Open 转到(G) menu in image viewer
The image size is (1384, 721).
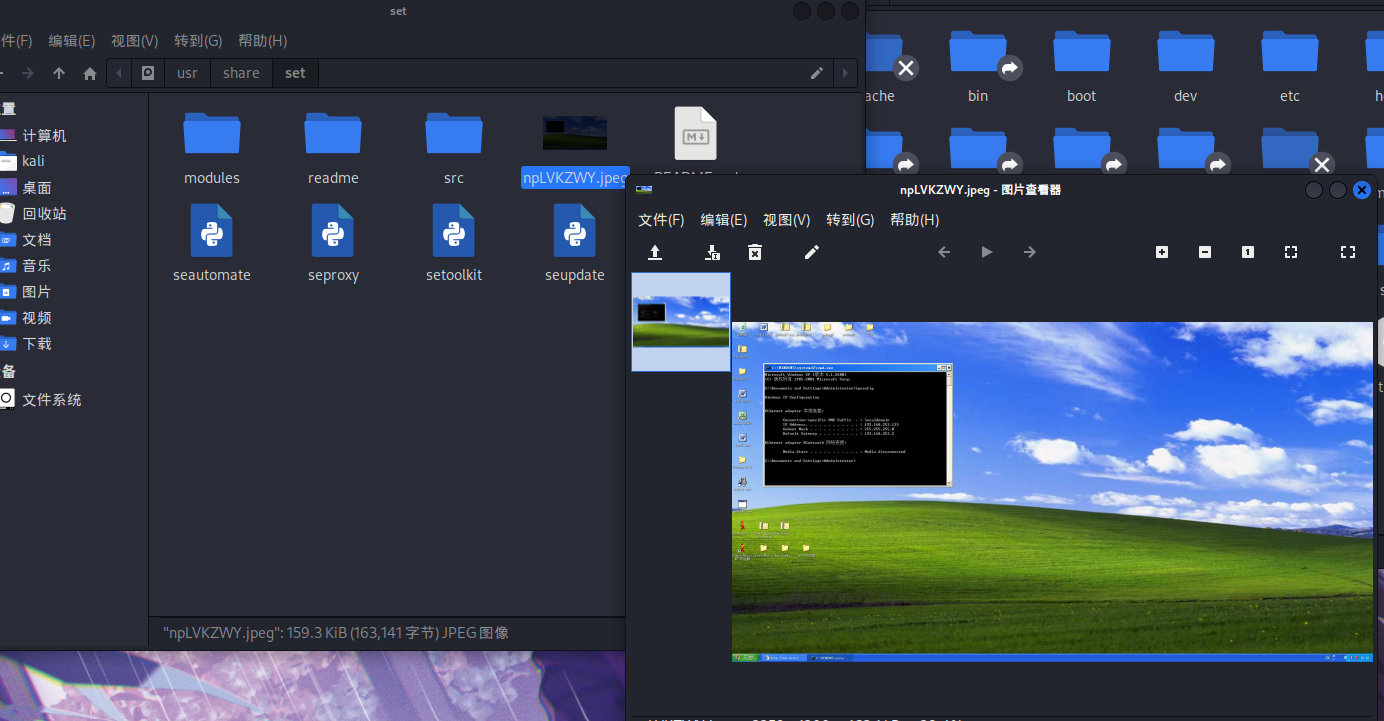pyautogui.click(x=850, y=220)
